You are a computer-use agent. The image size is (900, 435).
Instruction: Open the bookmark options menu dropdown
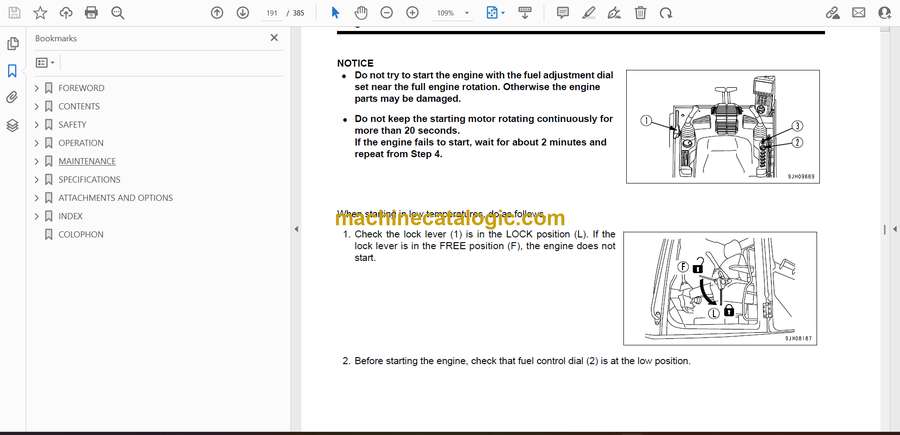(45, 63)
